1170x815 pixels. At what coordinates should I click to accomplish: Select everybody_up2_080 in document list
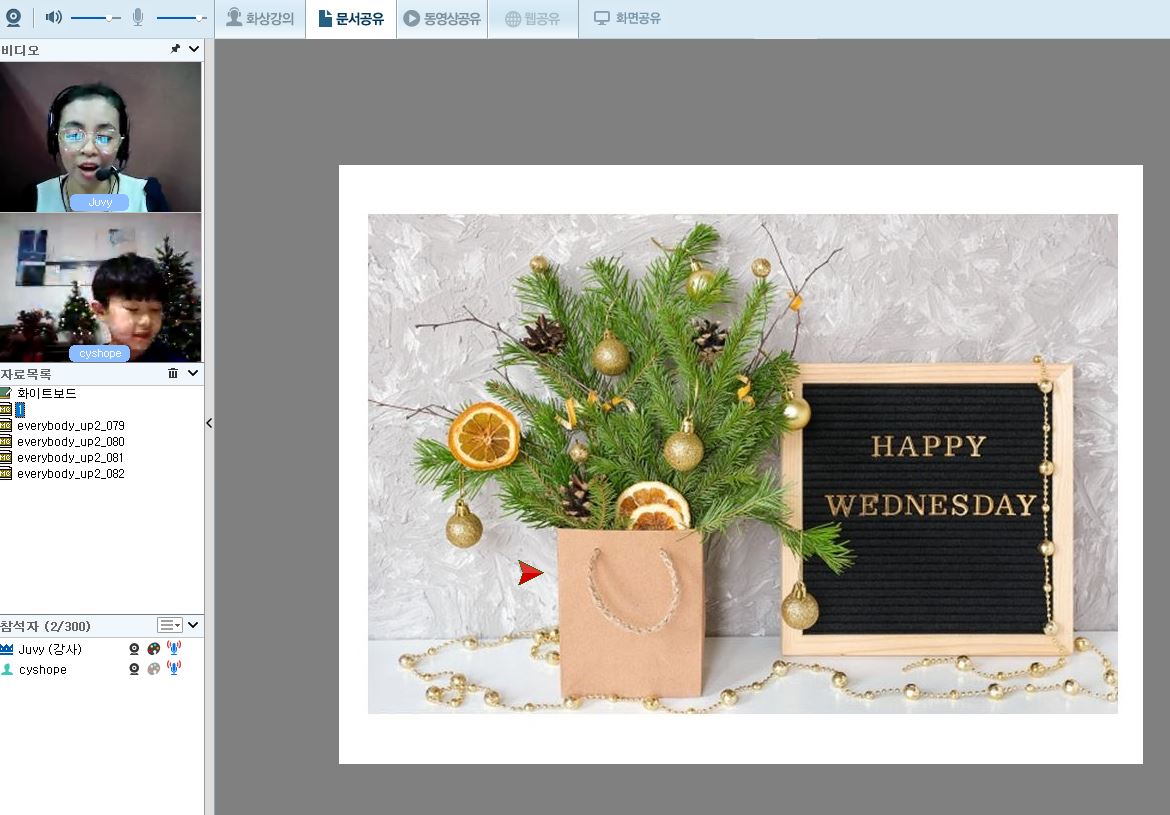70,442
